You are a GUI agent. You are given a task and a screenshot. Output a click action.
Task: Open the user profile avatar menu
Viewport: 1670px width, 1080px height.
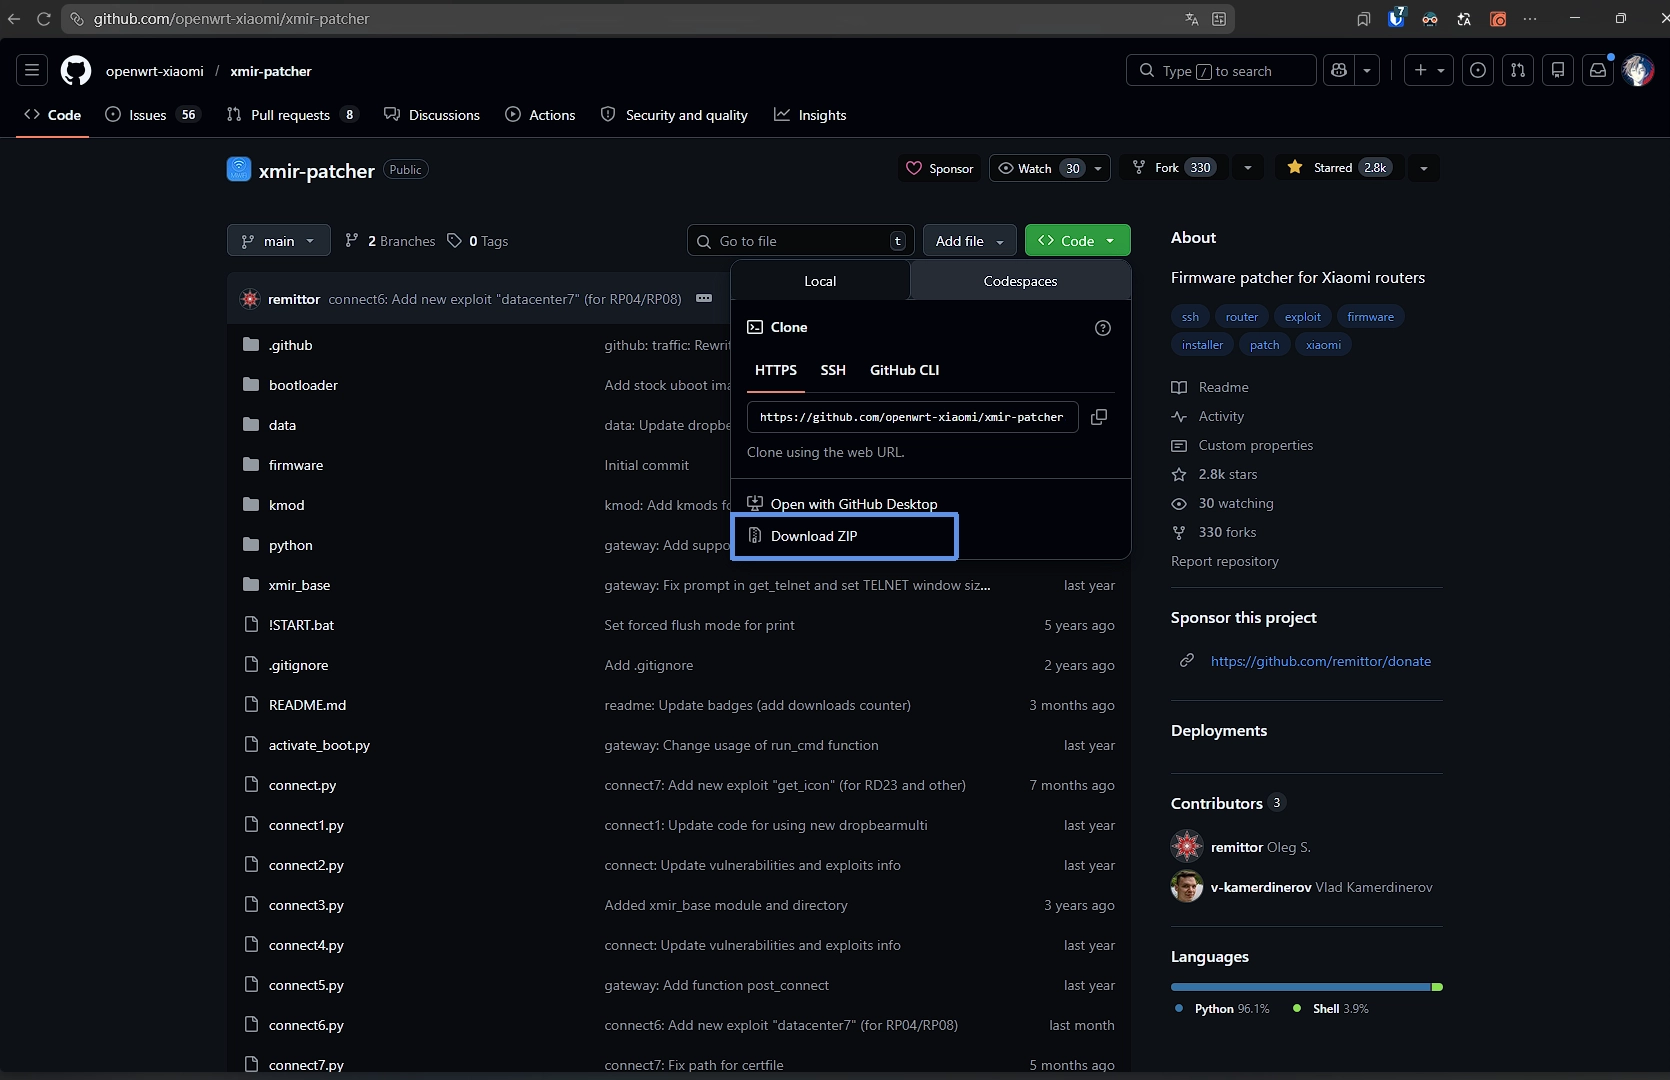point(1638,70)
